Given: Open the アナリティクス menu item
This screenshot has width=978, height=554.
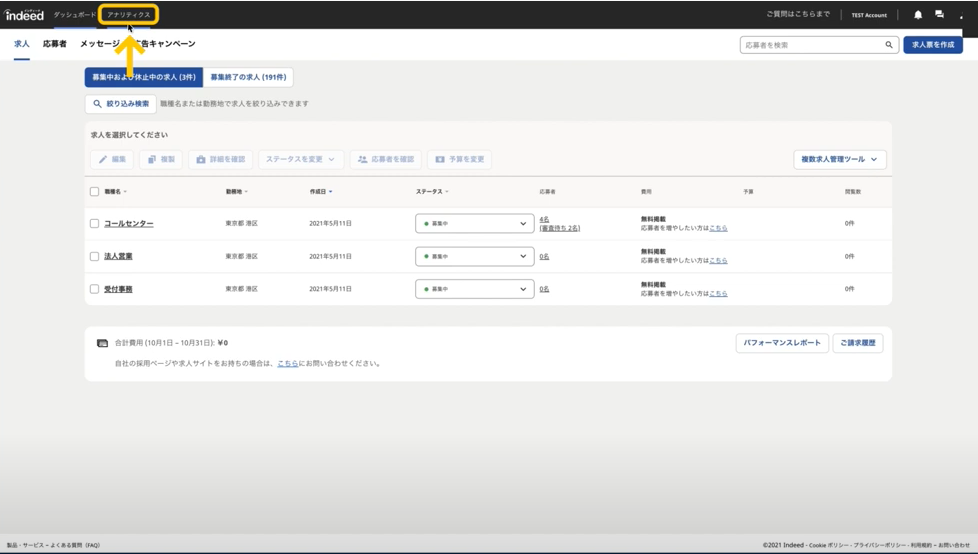Looking at the screenshot, I should pos(129,15).
